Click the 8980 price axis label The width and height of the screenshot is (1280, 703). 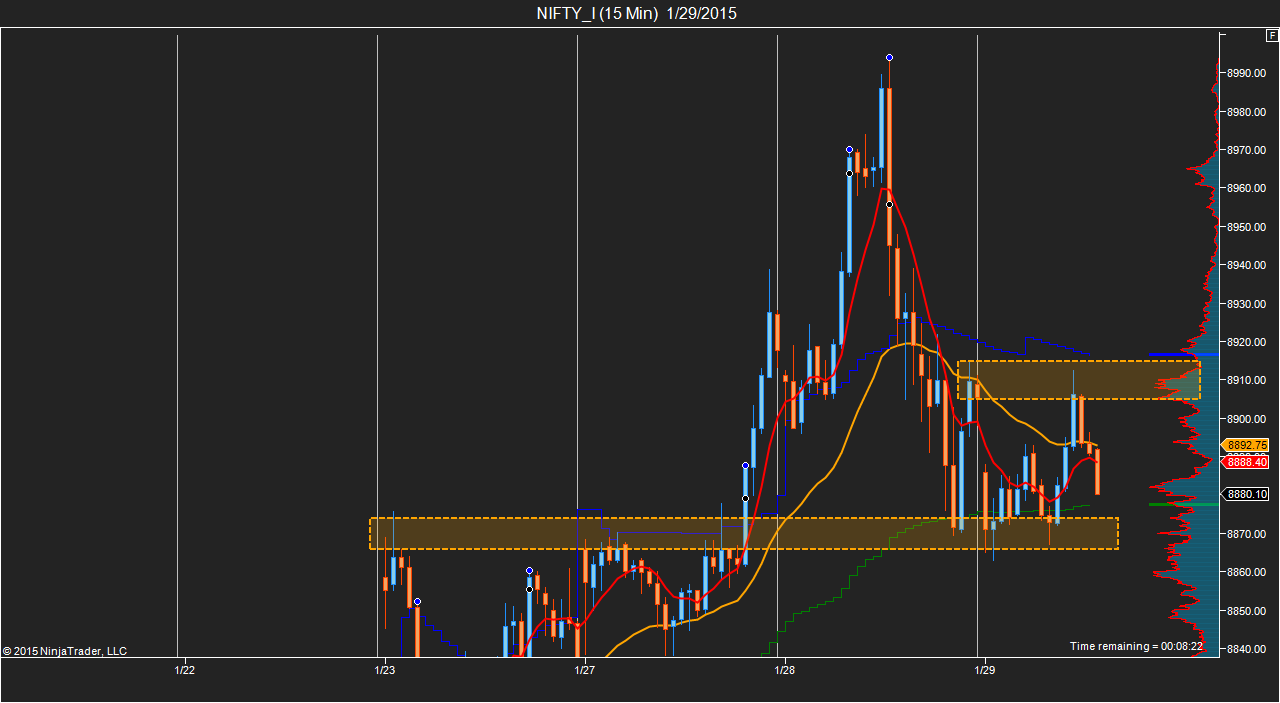point(1246,112)
